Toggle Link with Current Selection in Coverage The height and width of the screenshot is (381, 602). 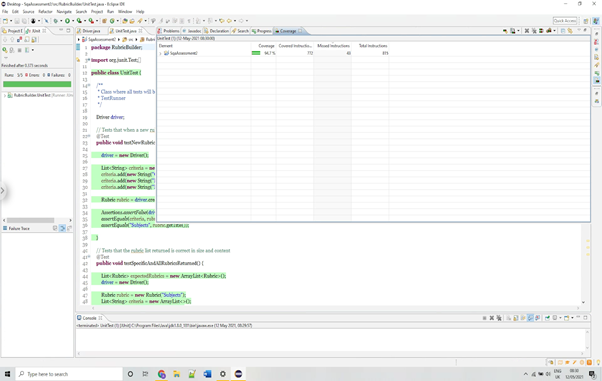[570, 31]
